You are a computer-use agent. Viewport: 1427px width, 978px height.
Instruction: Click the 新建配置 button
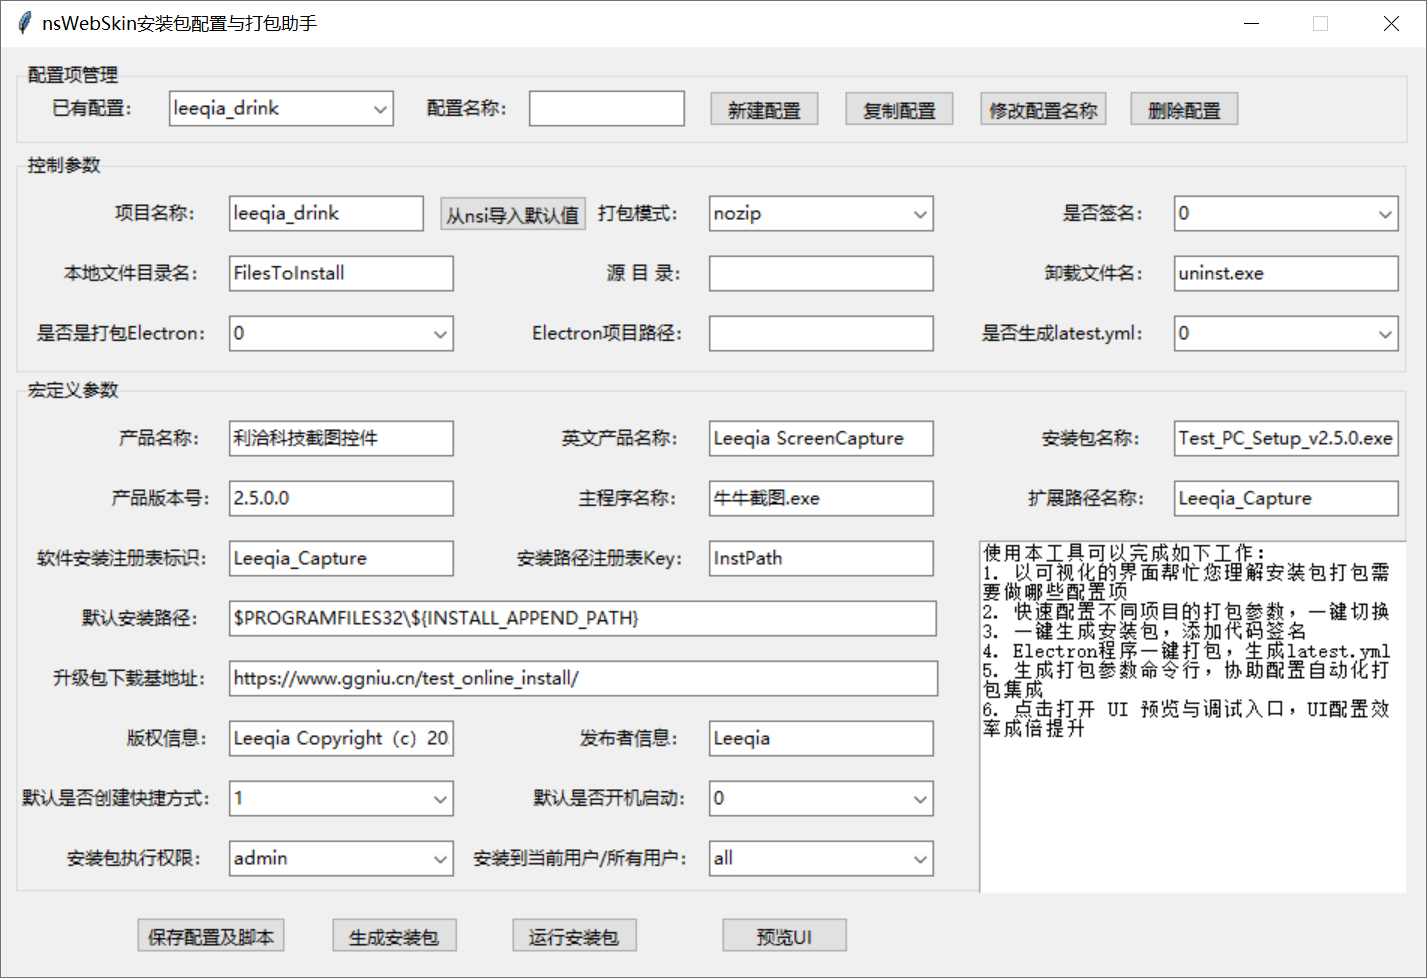[764, 110]
